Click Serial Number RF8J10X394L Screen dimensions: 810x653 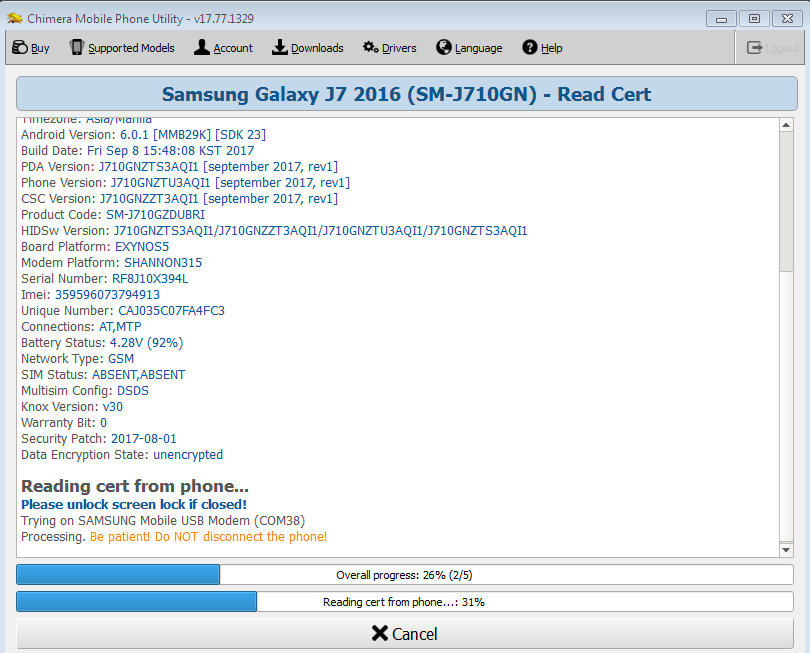150,279
